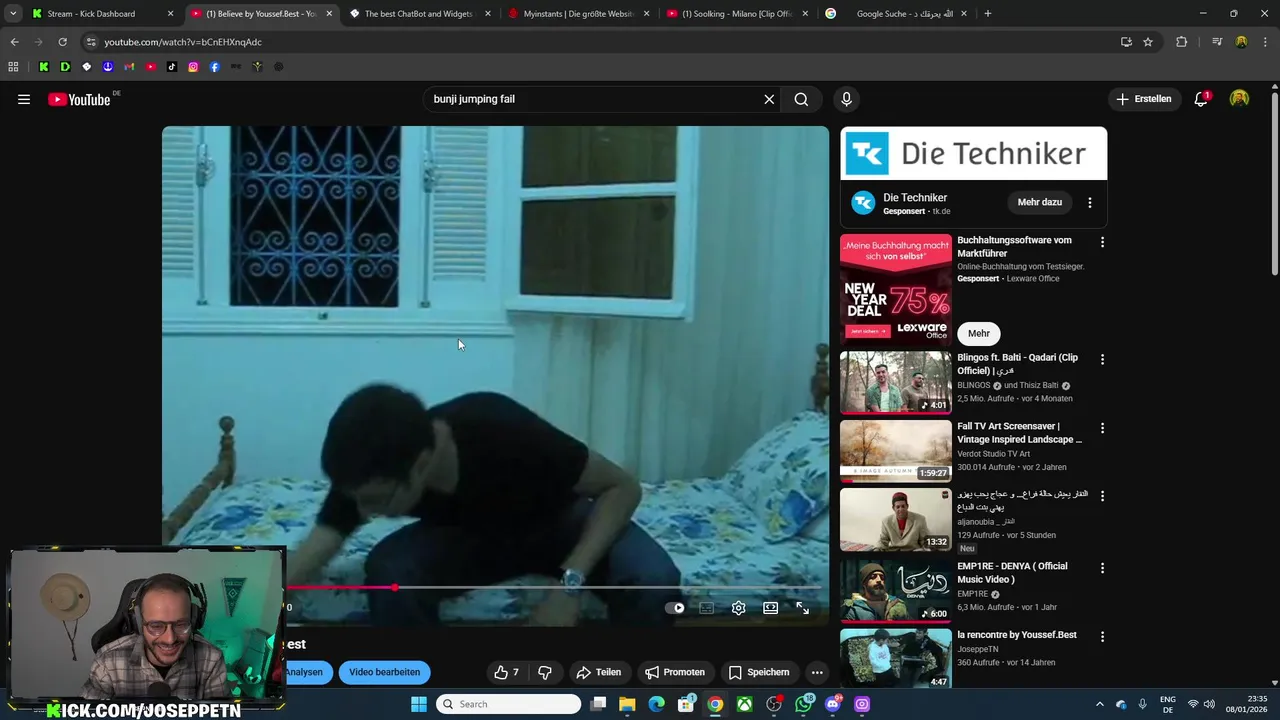Save video with the Speichern button
Image resolution: width=1280 pixels, height=720 pixels.
[759, 672]
